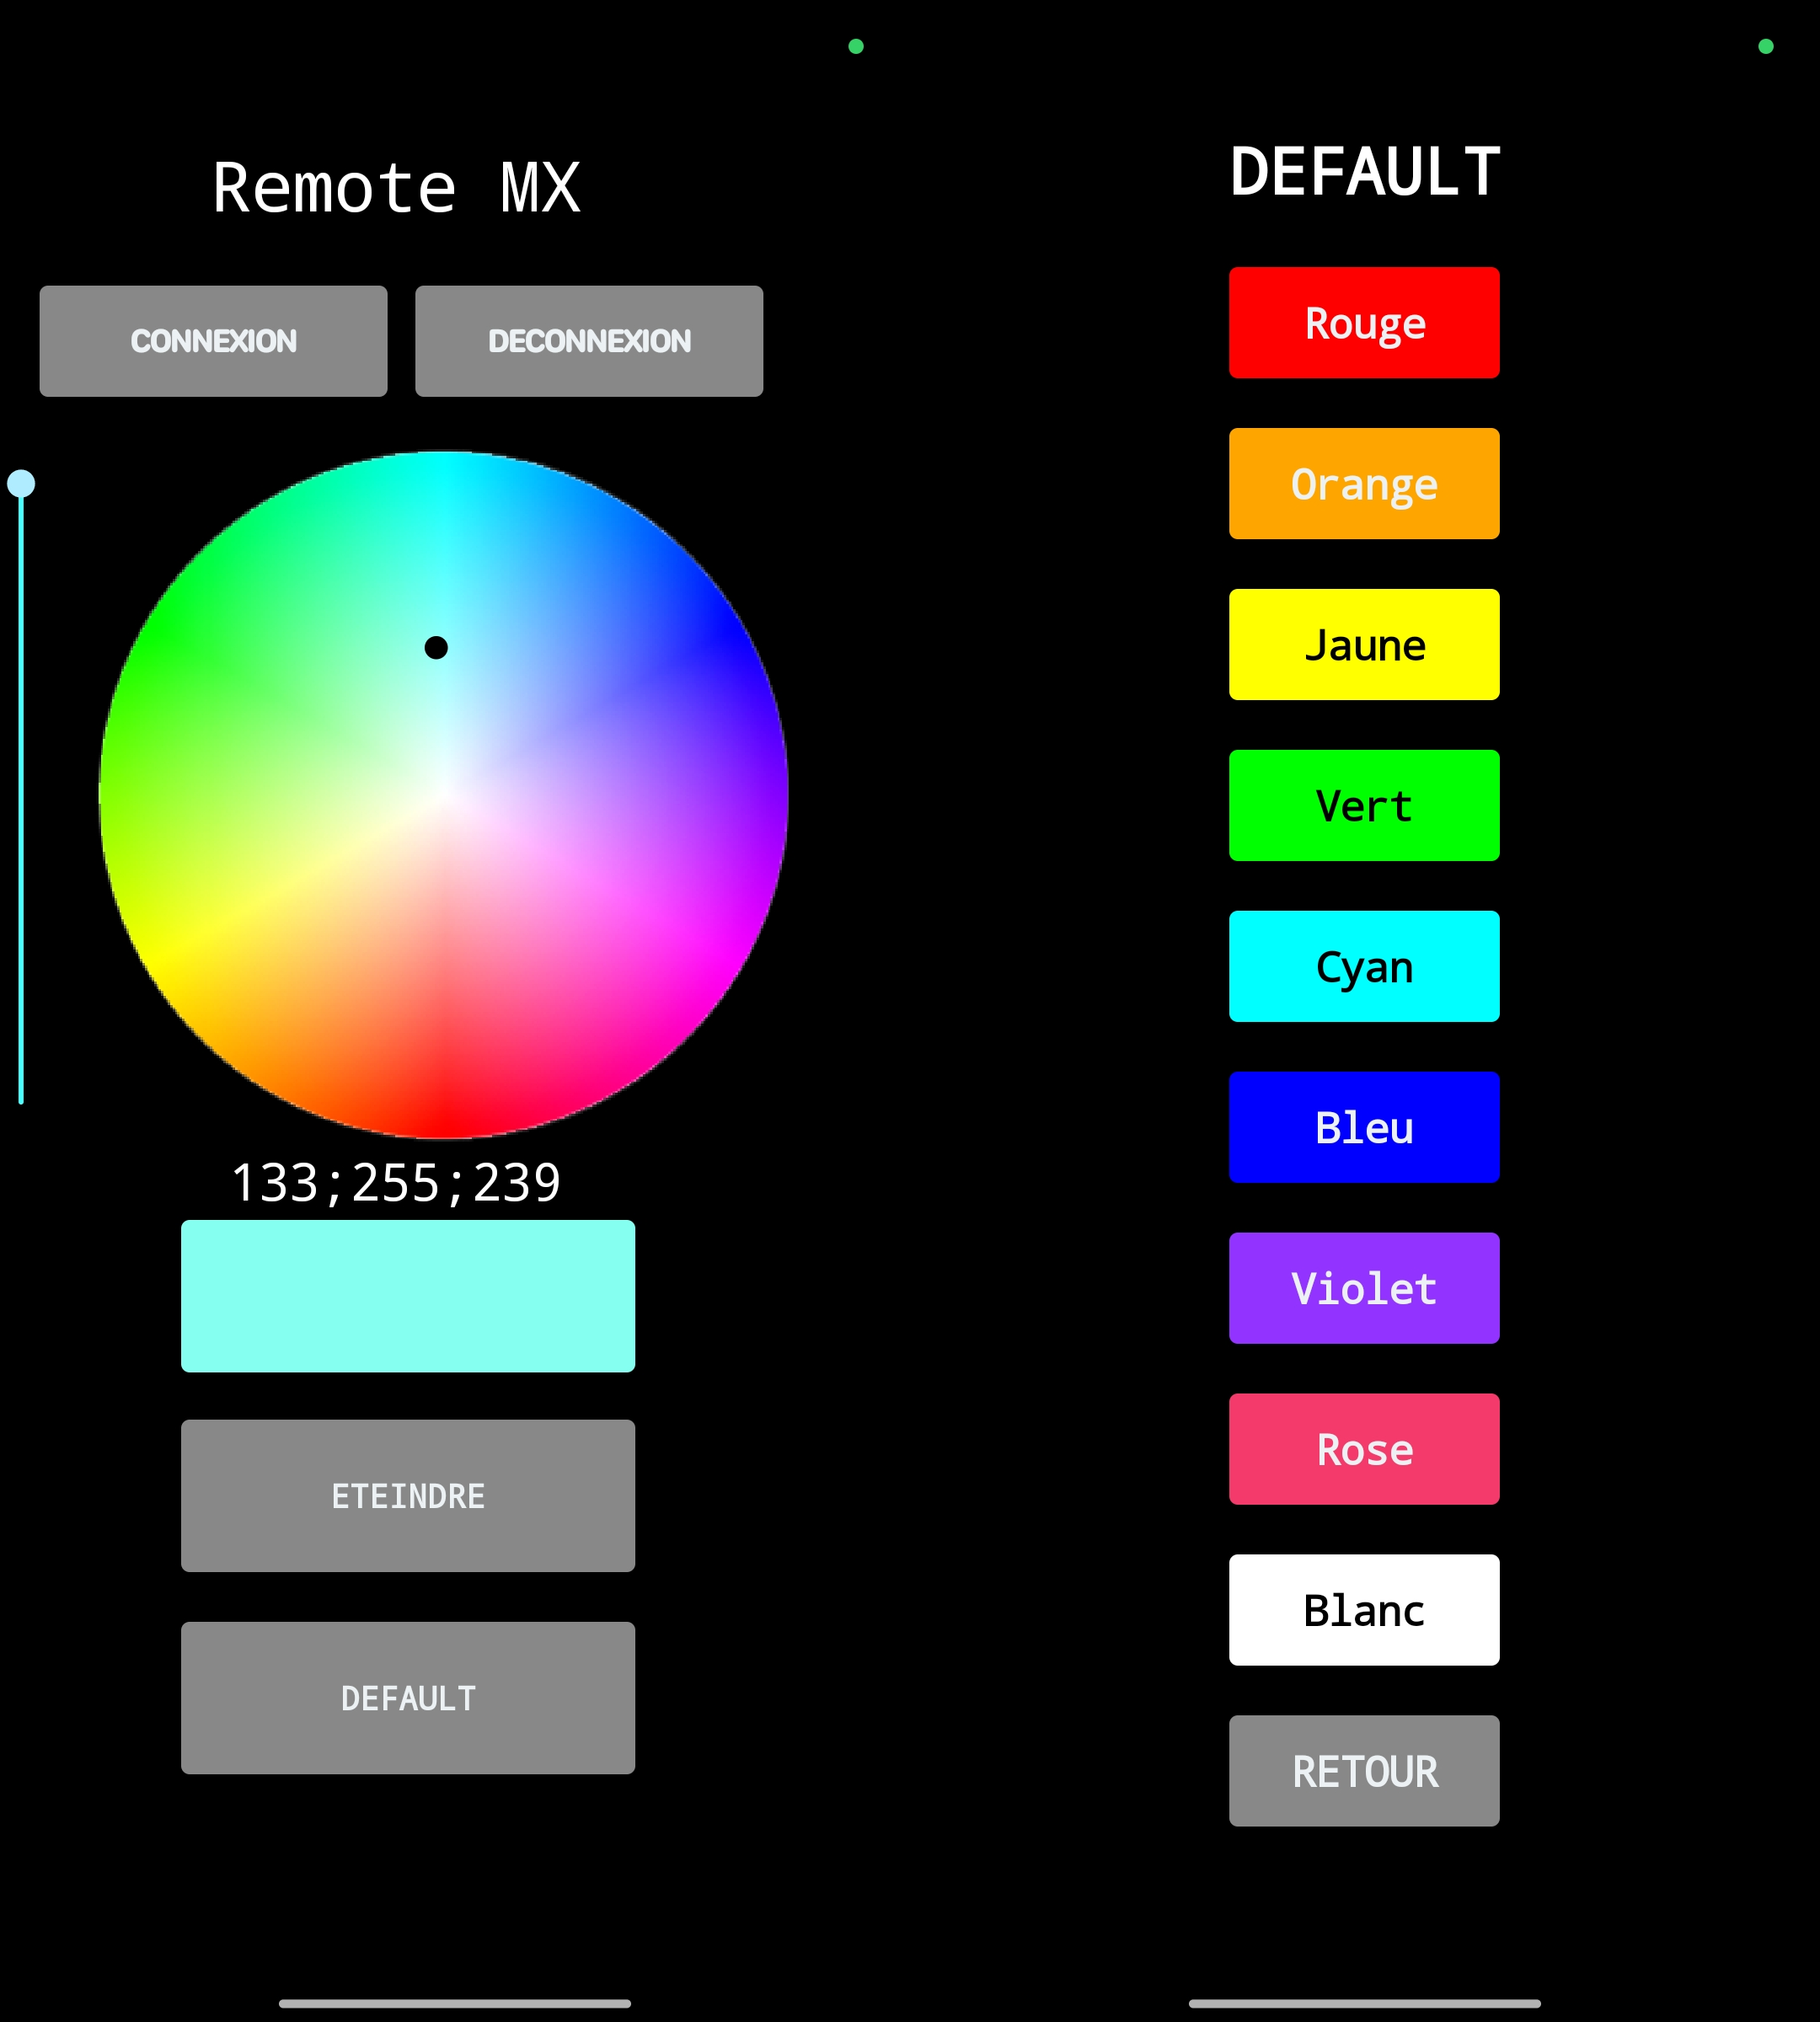Viewport: 1820px width, 2022px height.
Task: Go back with RETOUR button
Action: coord(1363,1770)
